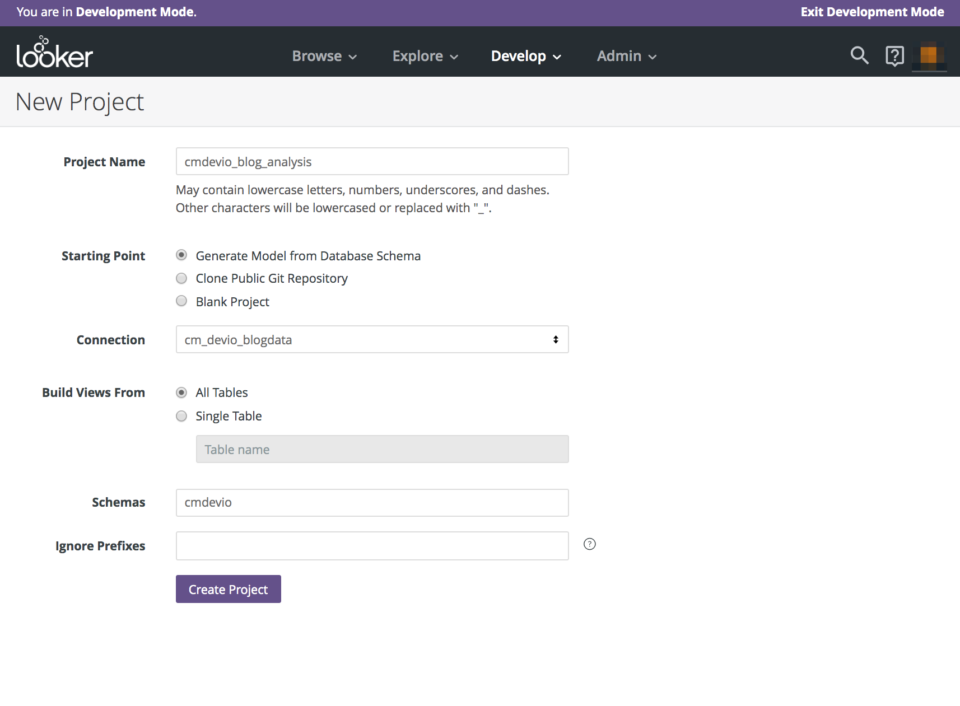Image resolution: width=960 pixels, height=706 pixels.
Task: Click the help question mark icon in navbar
Action: coord(894,56)
